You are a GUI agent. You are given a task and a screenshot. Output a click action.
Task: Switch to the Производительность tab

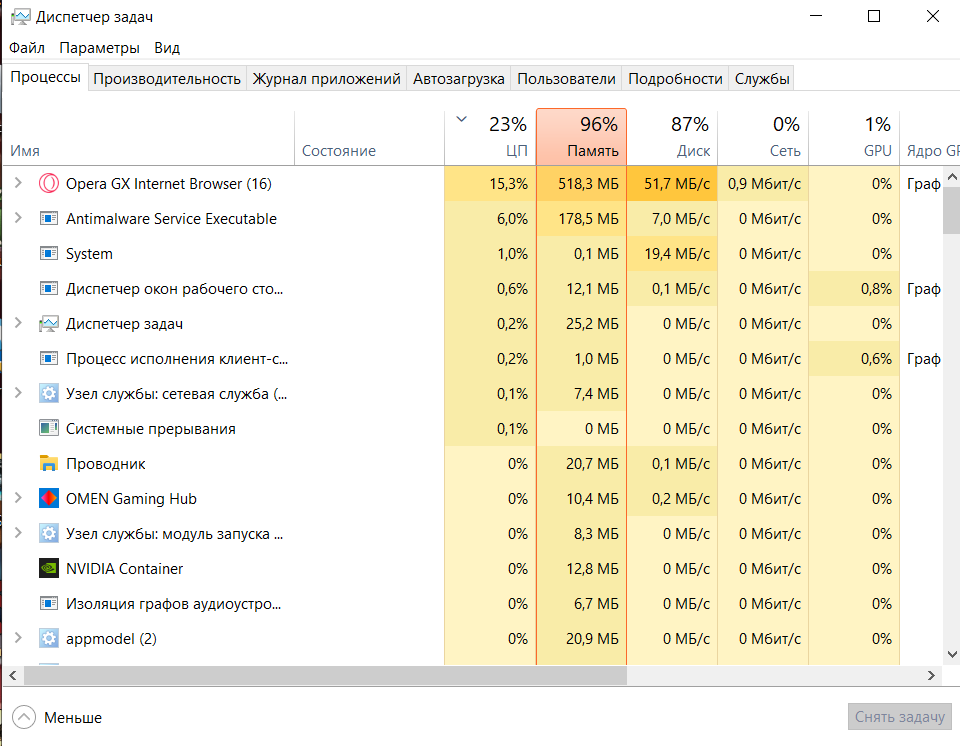(x=167, y=79)
